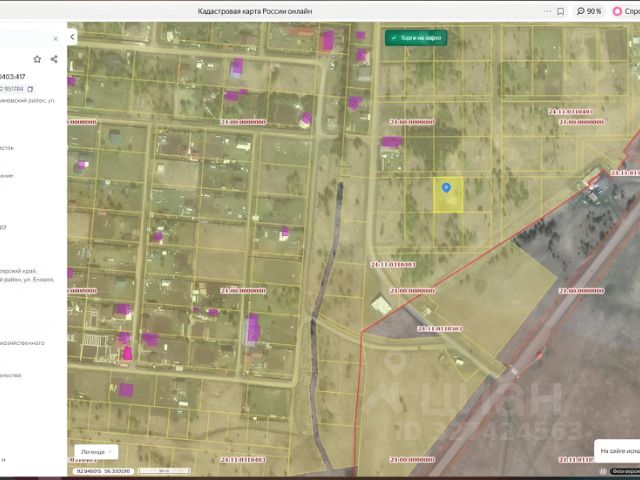Screen dimensions: 640x480
Task: Click the parcel number ending in 403:417
Action: tap(12, 76)
